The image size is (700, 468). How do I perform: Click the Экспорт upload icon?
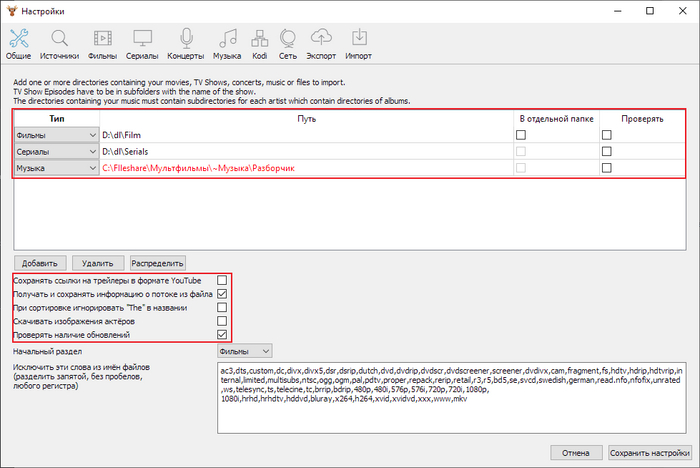pos(321,42)
